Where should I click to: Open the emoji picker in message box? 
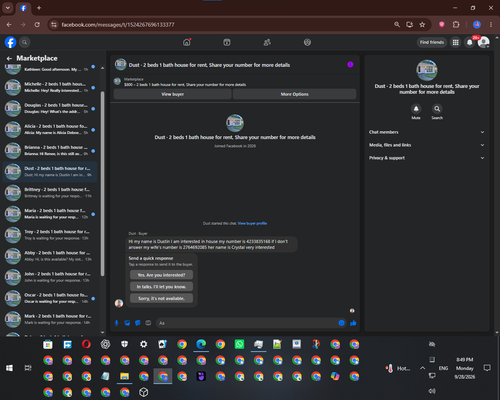point(341,323)
